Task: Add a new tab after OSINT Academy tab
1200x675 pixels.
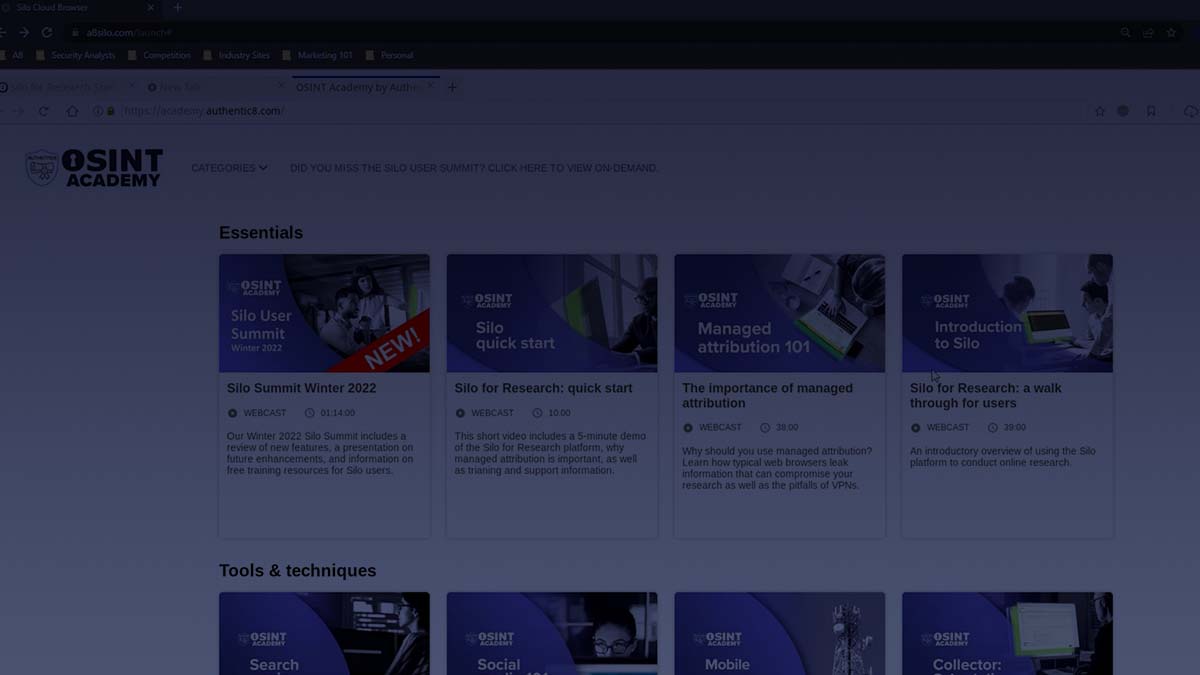Action: click(x=452, y=87)
